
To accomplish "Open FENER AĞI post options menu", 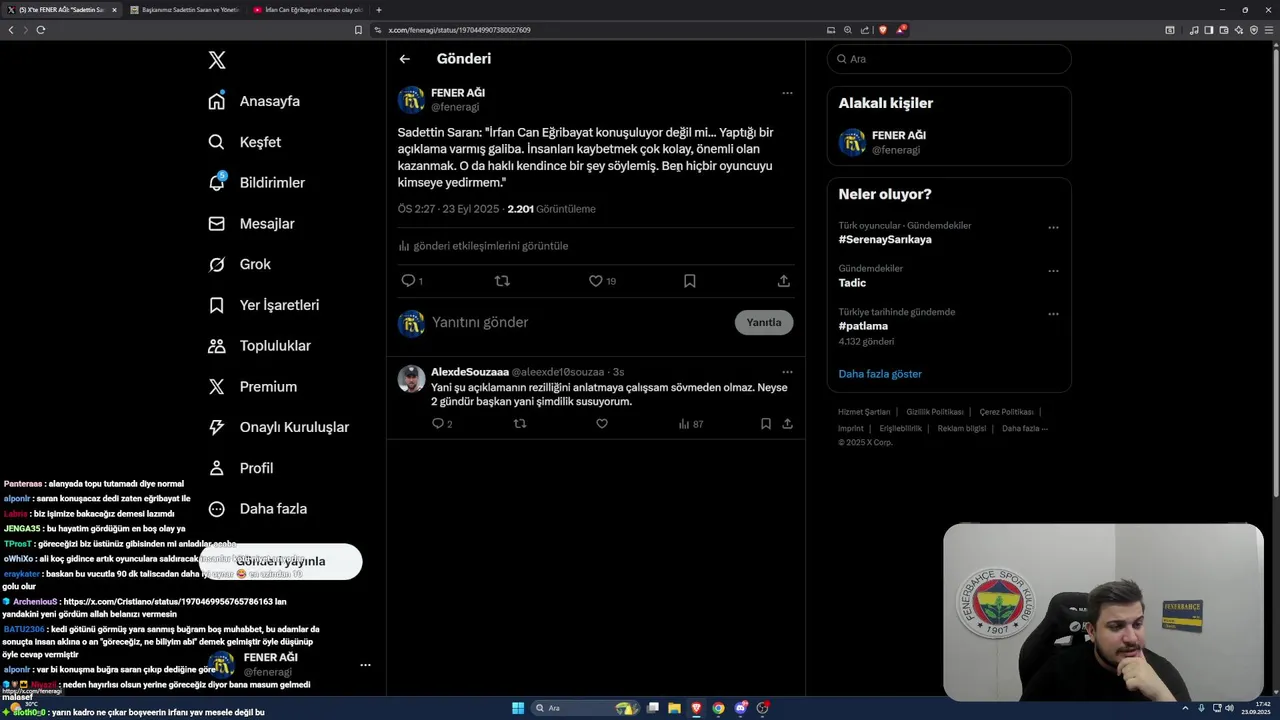I will coord(787,93).
